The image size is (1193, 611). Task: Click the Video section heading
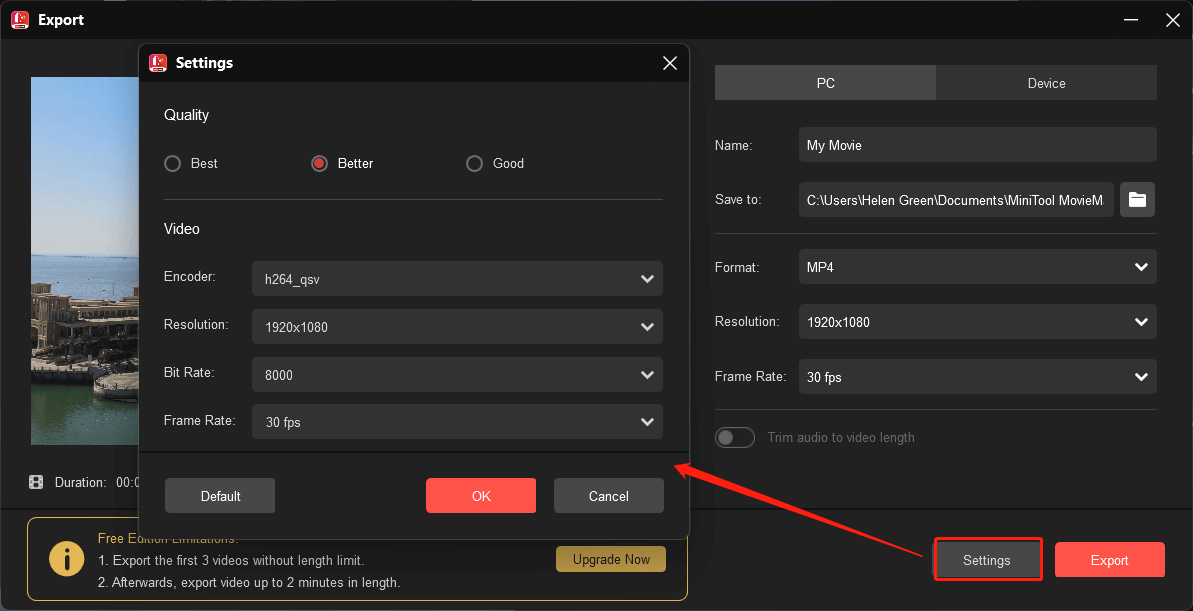pyautogui.click(x=182, y=228)
